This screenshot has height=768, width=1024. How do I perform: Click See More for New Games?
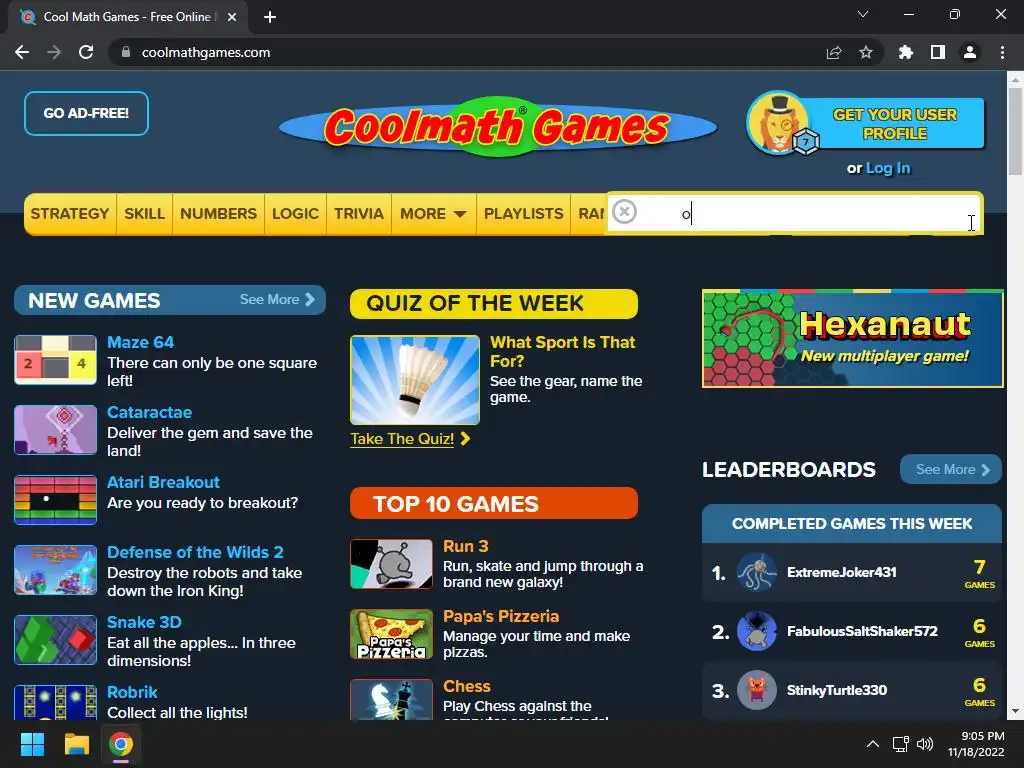pyautogui.click(x=277, y=299)
